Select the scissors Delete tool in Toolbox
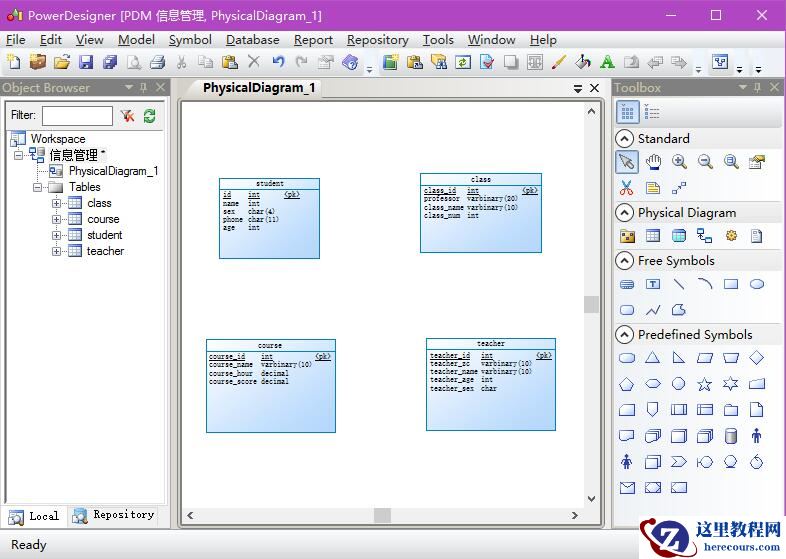 627,188
